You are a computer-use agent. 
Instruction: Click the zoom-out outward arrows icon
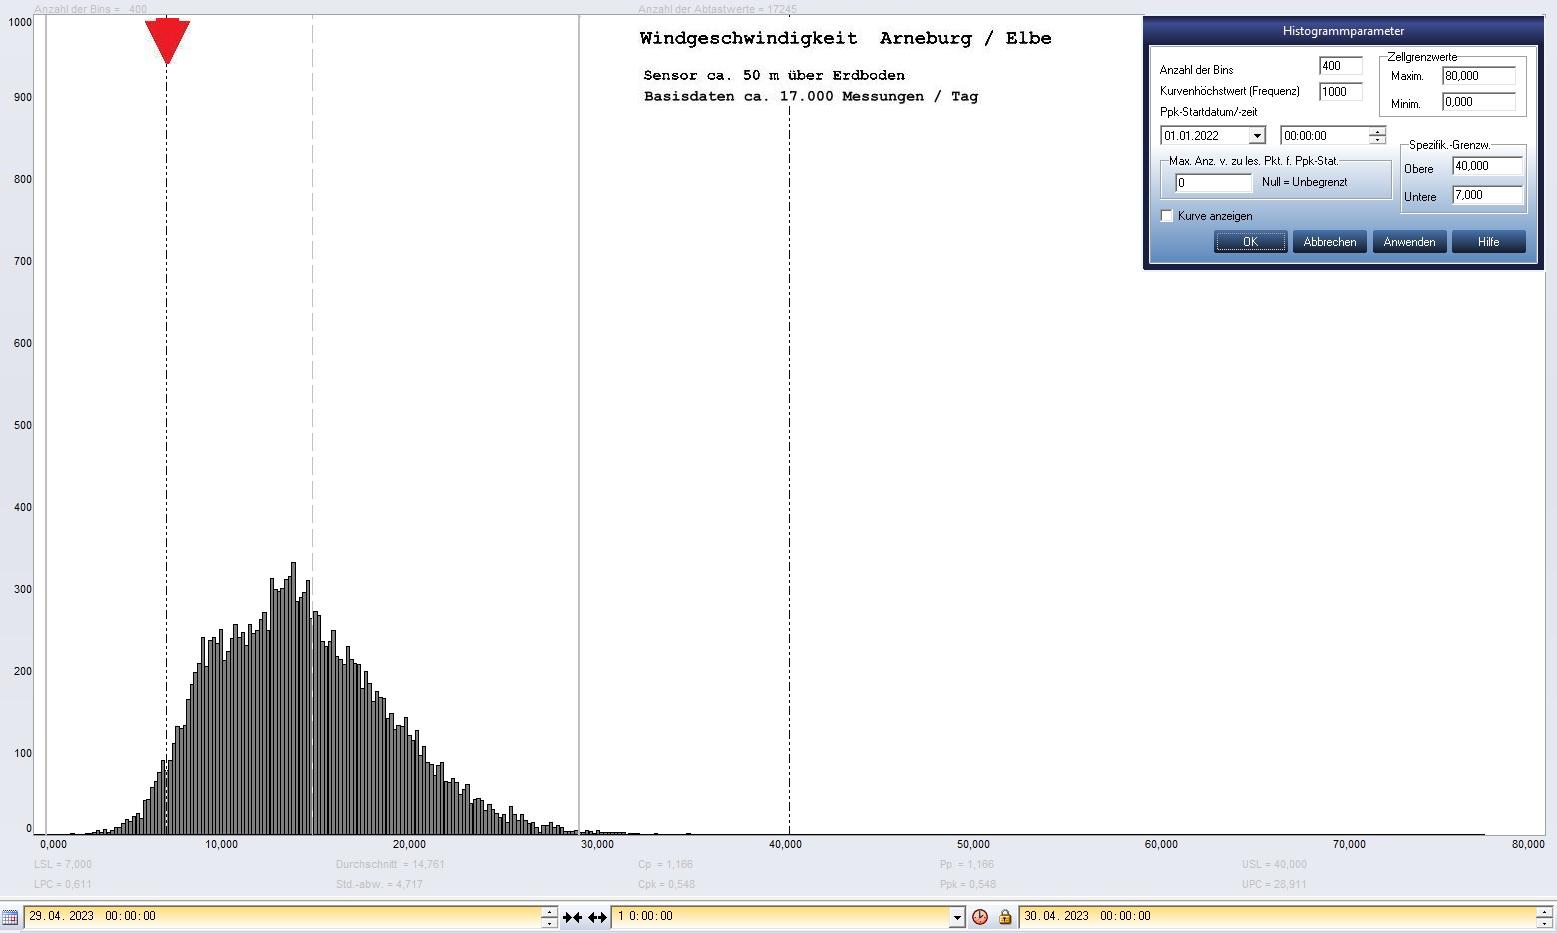pyautogui.click(x=597, y=917)
